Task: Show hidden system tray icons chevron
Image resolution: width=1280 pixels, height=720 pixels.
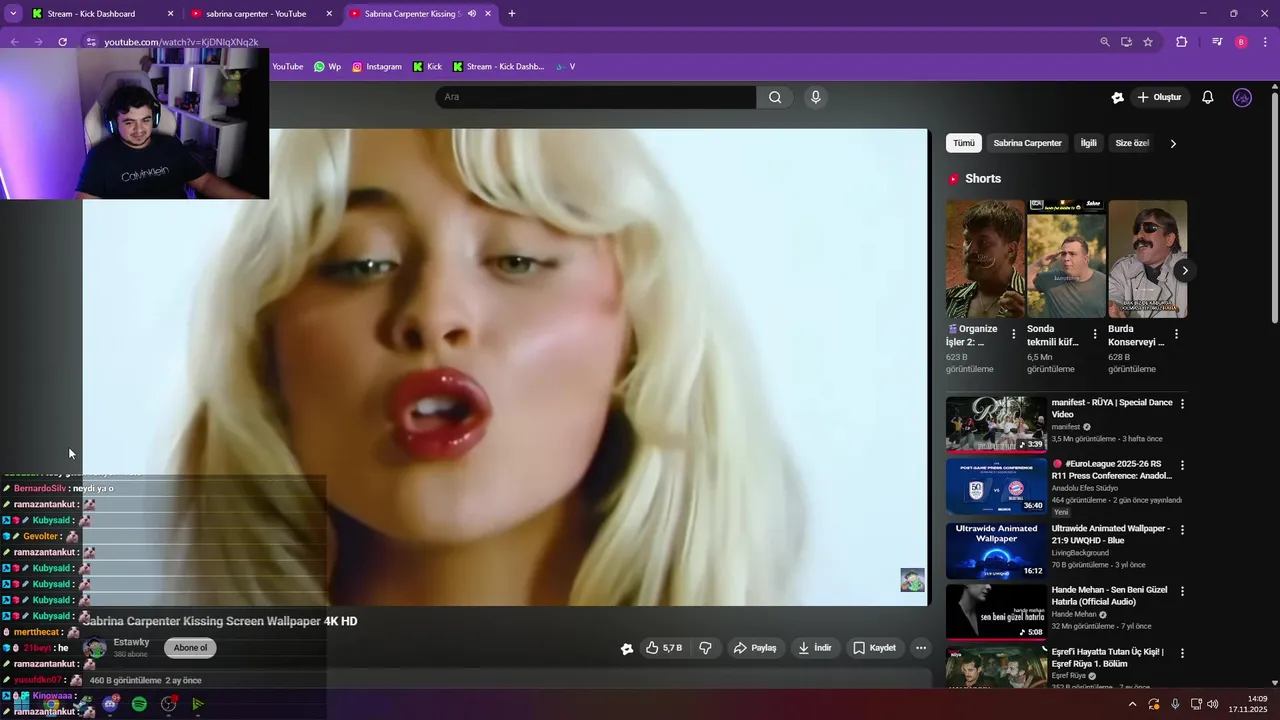Action: point(1132,704)
